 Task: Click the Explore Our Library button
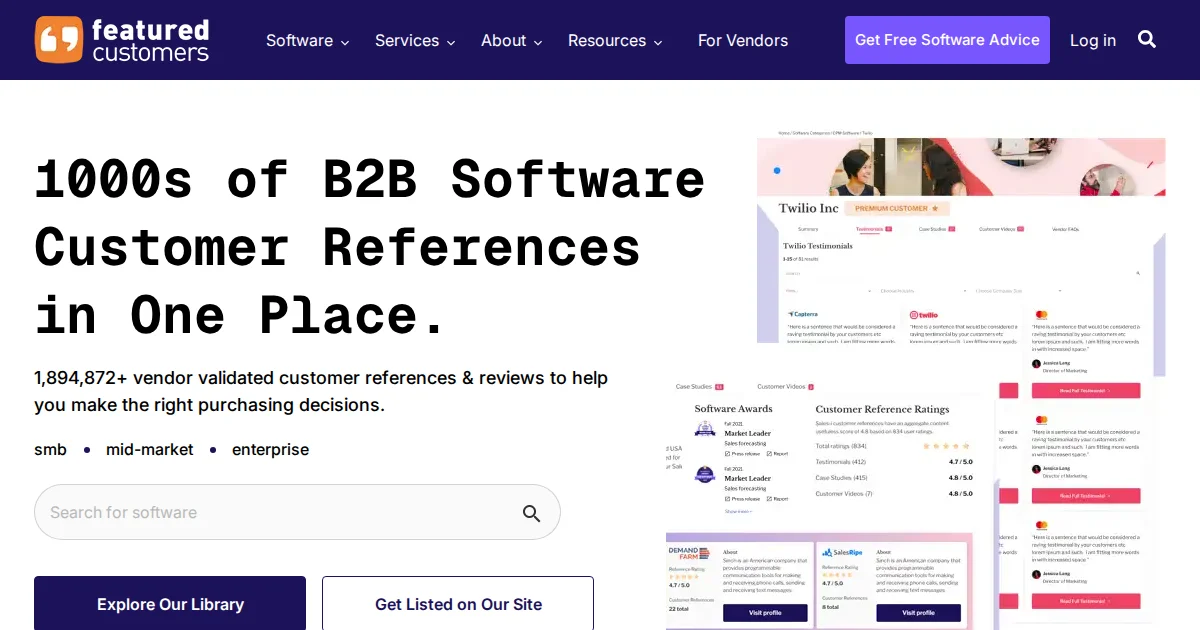point(170,604)
